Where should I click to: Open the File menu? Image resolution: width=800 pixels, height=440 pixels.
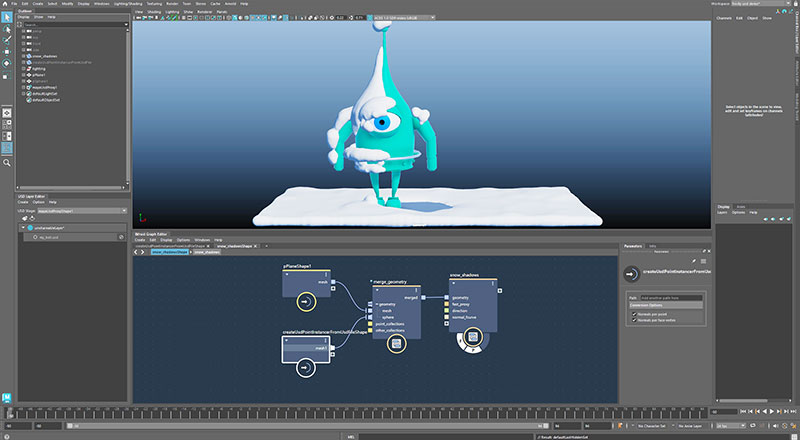(14, 4)
